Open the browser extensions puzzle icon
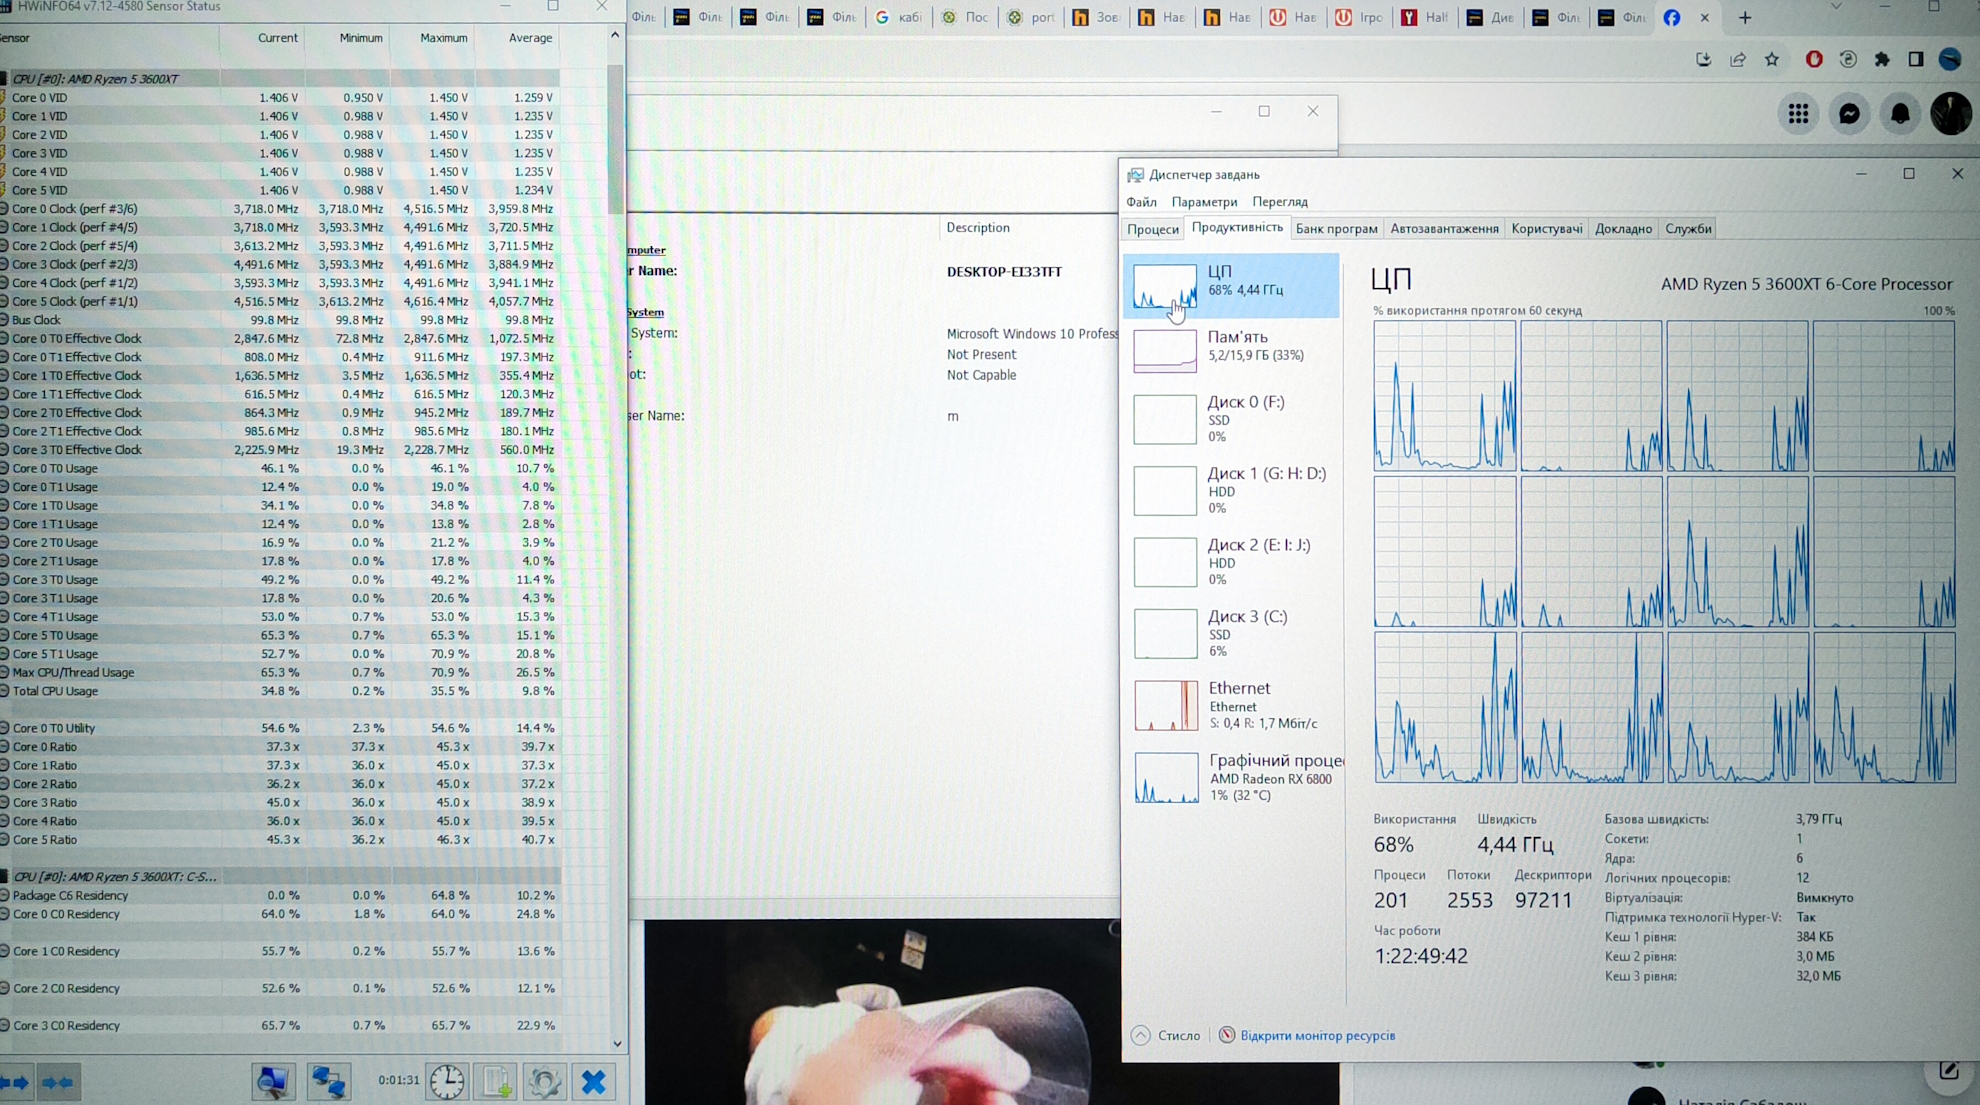This screenshot has width=1980, height=1105. pos(1882,59)
